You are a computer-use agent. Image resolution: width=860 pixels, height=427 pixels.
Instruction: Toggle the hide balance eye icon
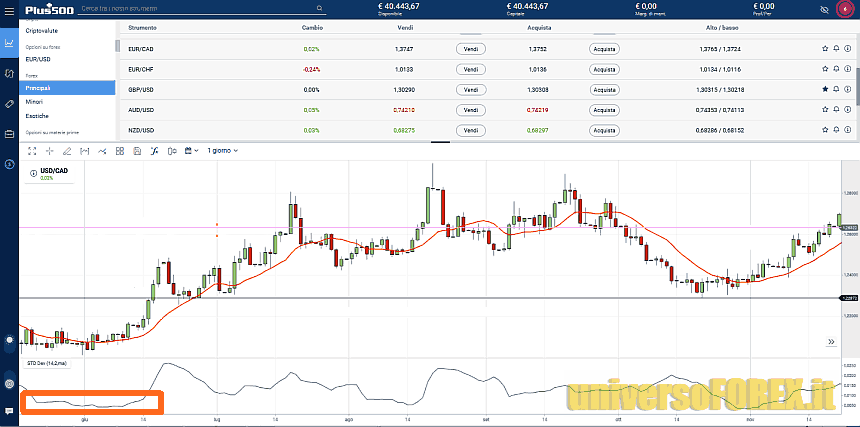(824, 9)
